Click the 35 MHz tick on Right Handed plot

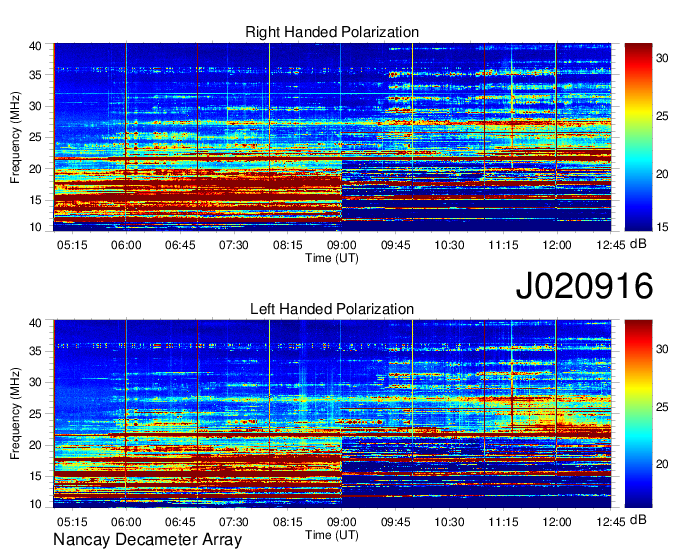tap(35, 75)
